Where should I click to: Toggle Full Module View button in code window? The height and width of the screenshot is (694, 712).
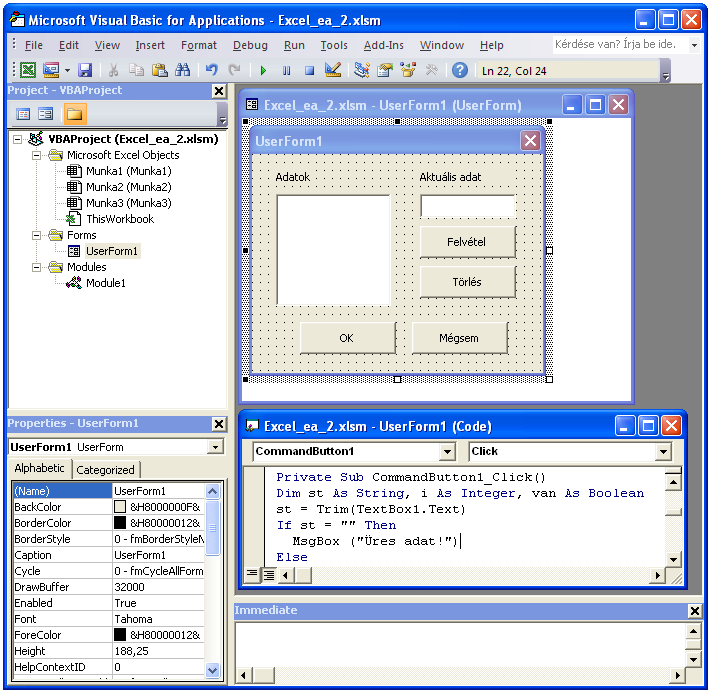tap(269, 575)
